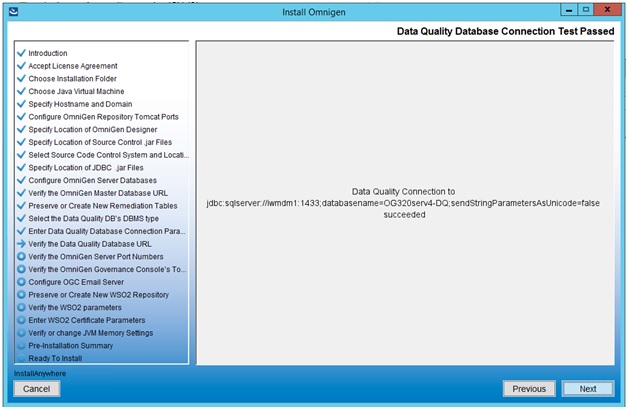Click the InstallAnywhere label
This screenshot has width=628, height=409.
click(x=40, y=373)
